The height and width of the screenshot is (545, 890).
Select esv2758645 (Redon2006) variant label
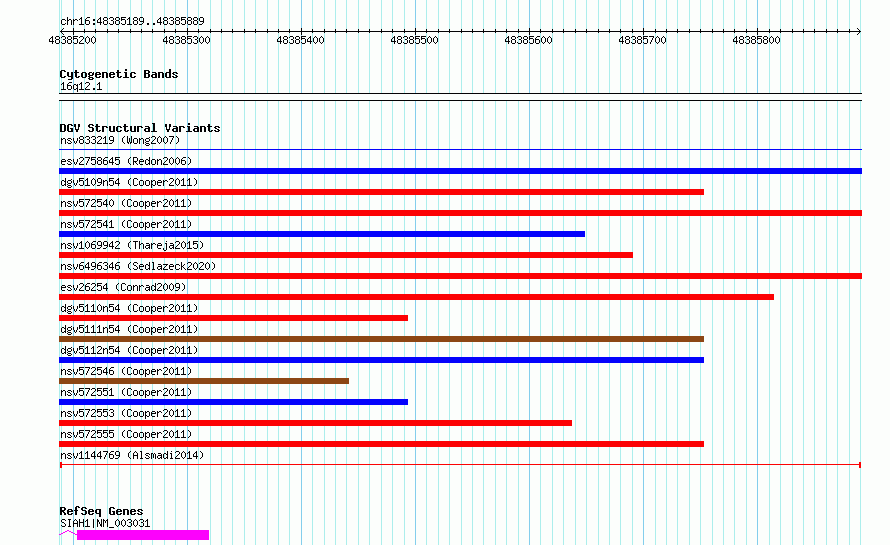[x=126, y=161]
